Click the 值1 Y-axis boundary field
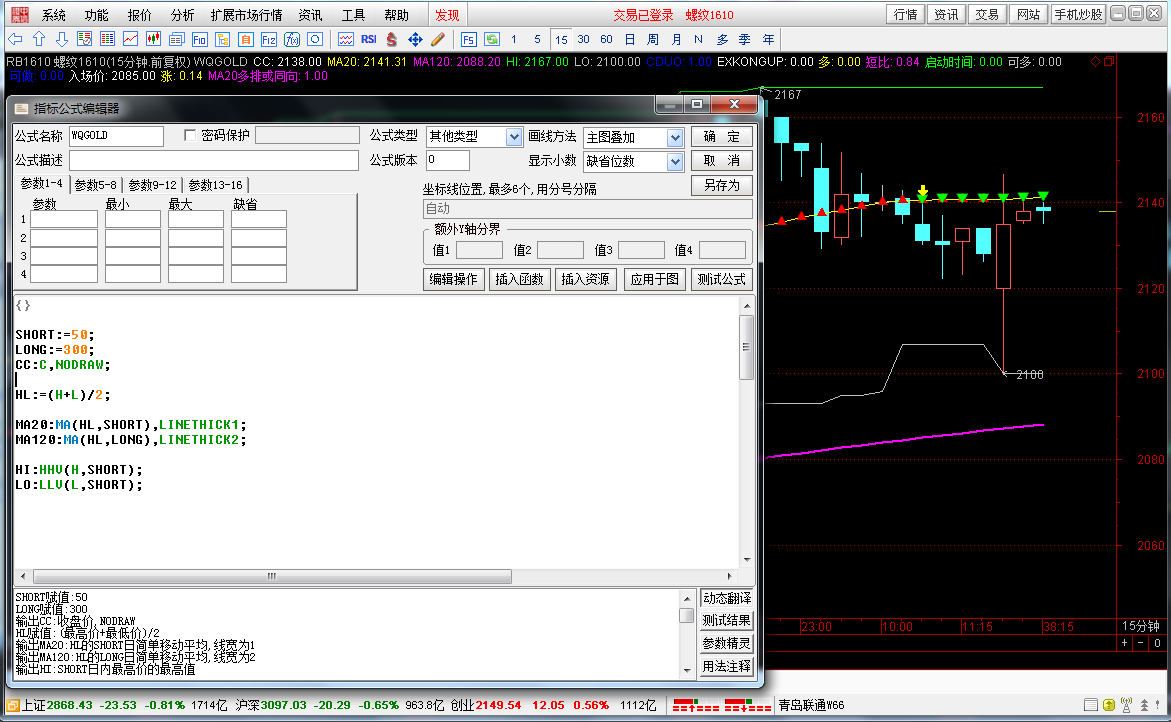The image size is (1171, 722). click(x=479, y=250)
